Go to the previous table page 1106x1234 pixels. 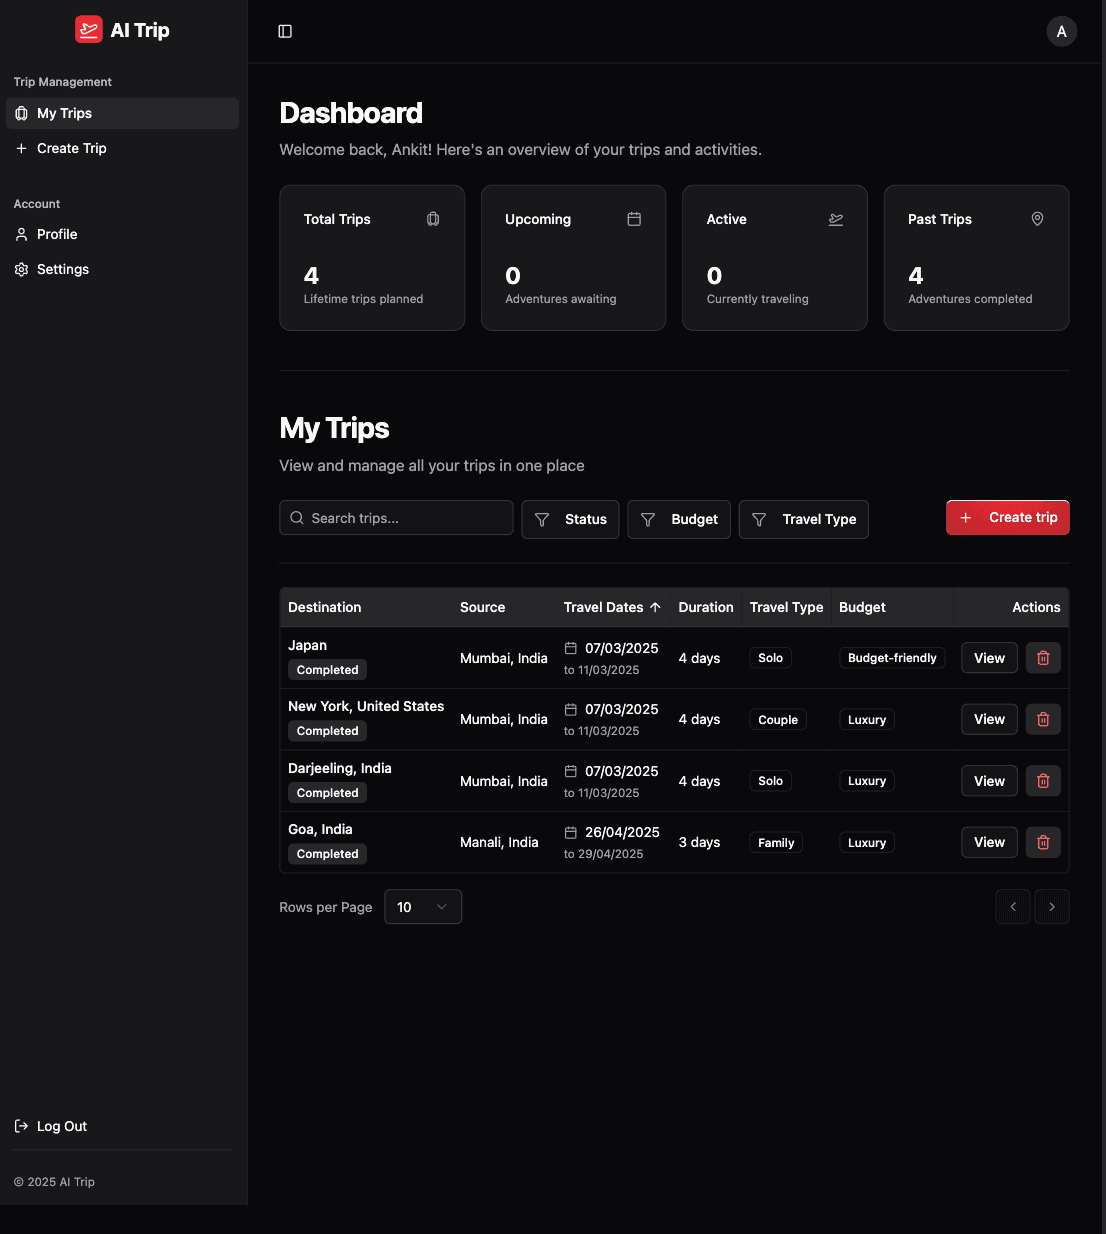click(x=1013, y=907)
